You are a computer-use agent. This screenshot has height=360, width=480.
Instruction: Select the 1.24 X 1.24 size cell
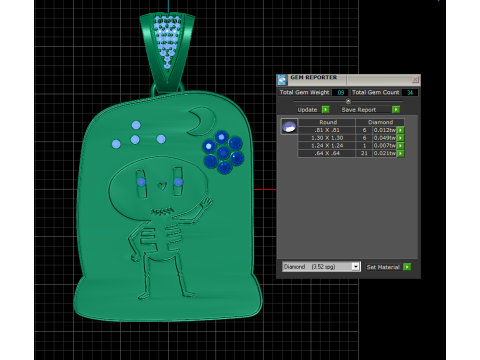click(x=327, y=145)
